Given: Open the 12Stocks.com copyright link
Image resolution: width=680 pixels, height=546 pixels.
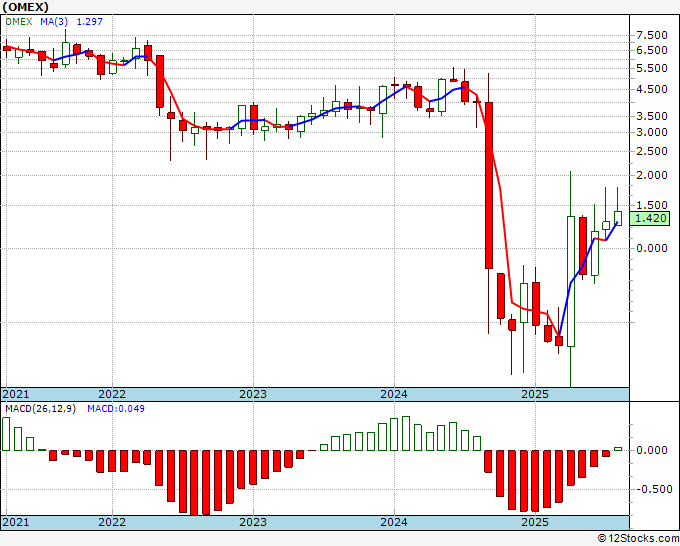Looking at the screenshot, I should [638, 539].
